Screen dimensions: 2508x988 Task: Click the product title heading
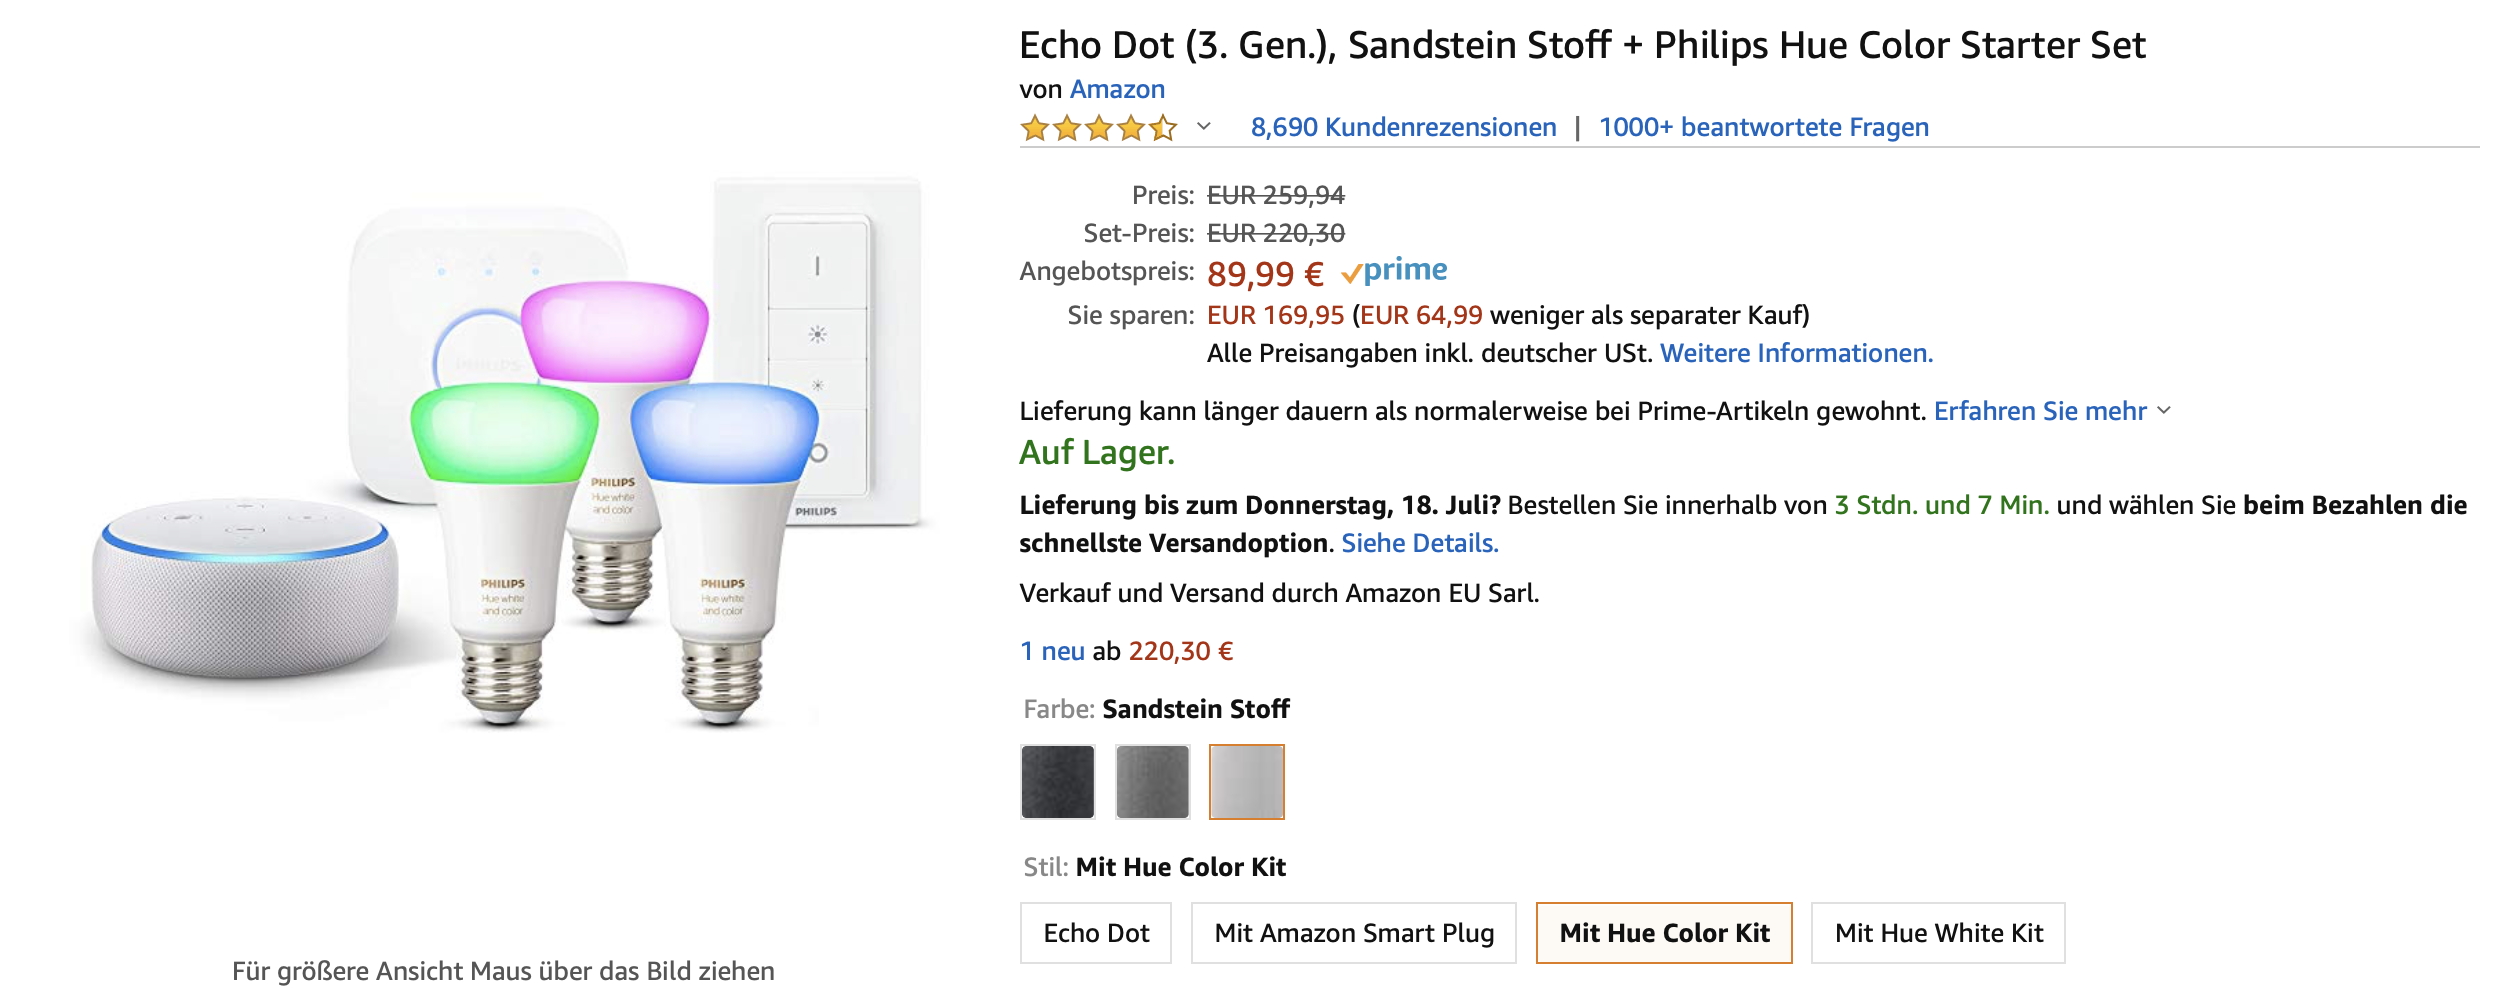(1582, 46)
